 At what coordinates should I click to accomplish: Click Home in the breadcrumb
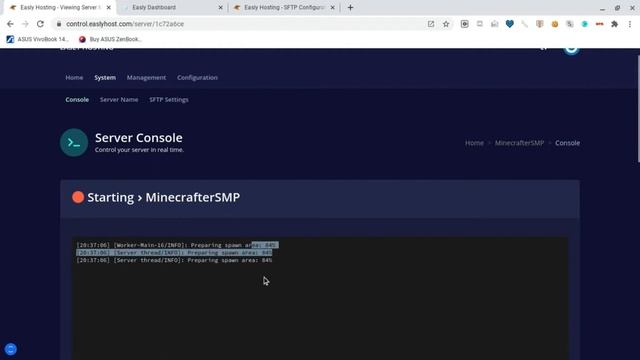[x=474, y=143]
